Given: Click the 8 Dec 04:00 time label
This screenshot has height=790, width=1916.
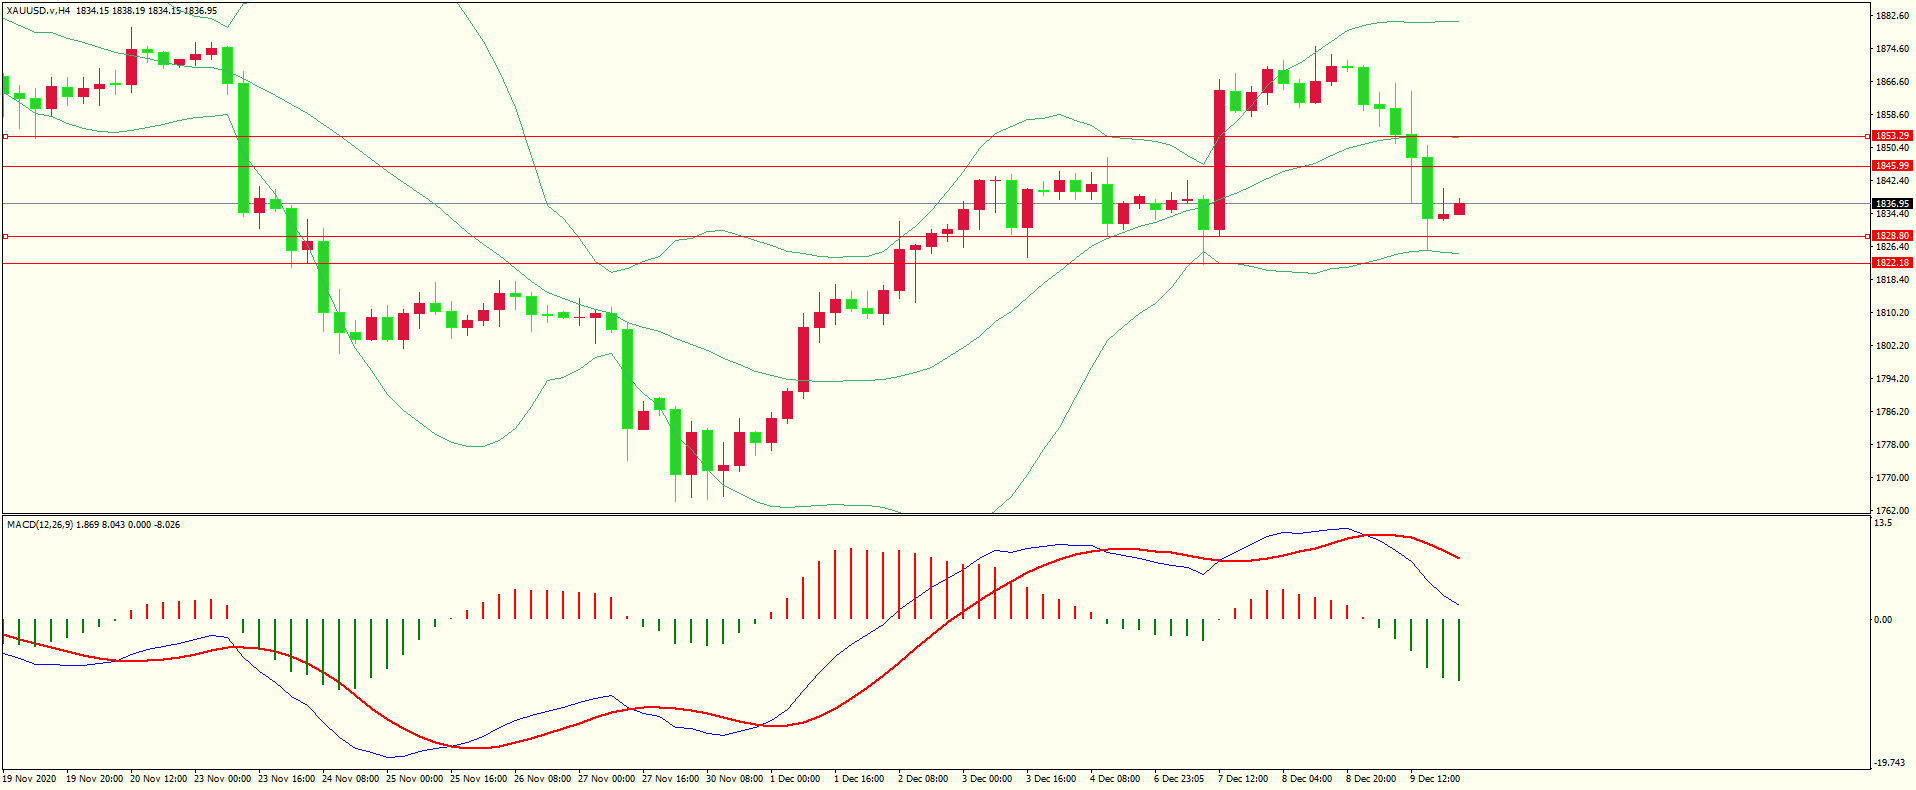Looking at the screenshot, I should tap(1307, 779).
